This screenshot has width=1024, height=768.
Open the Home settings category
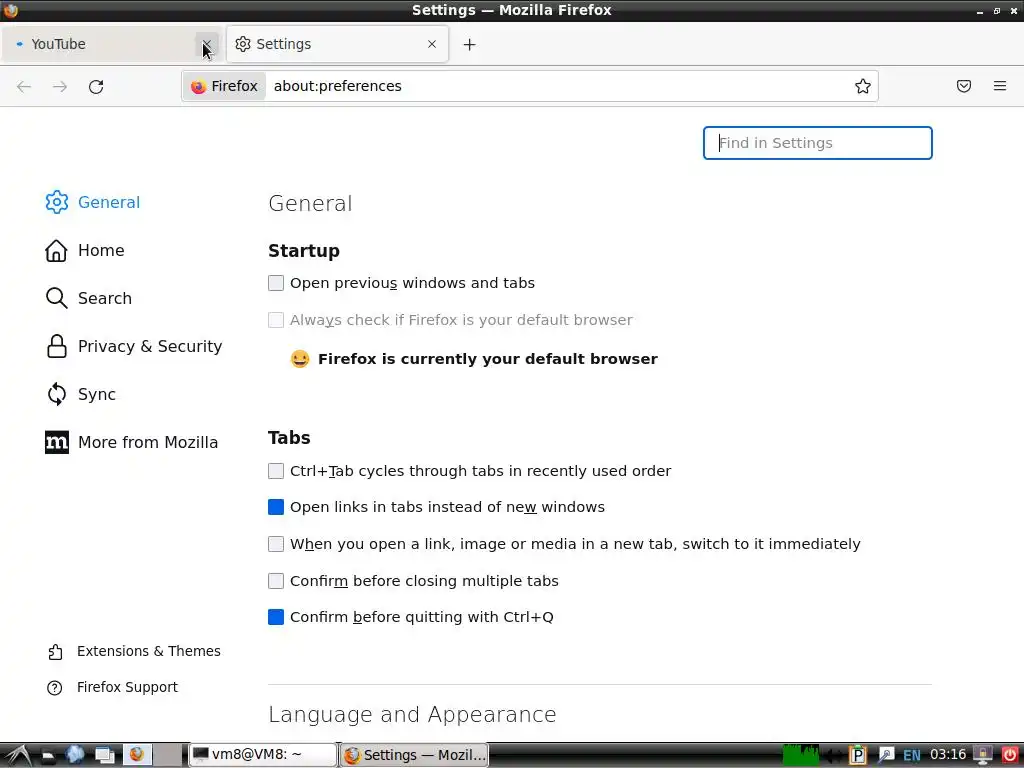click(85, 250)
